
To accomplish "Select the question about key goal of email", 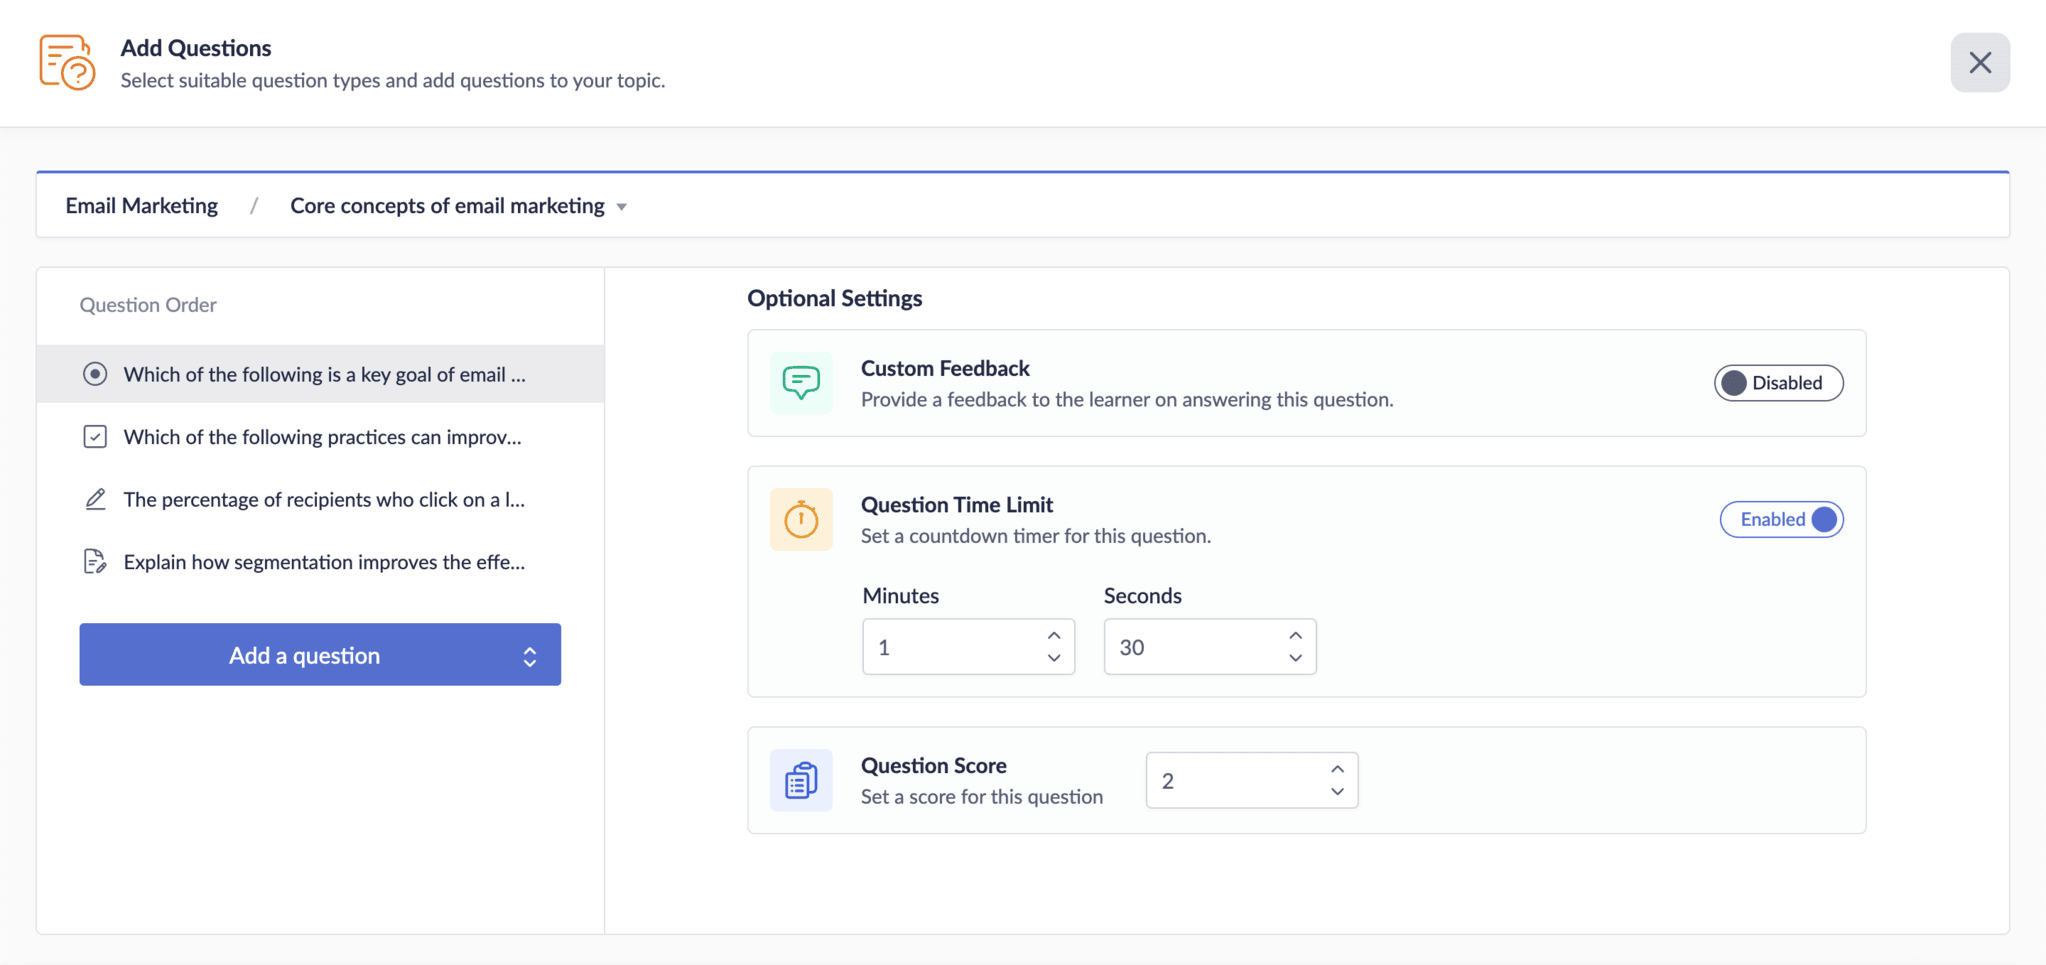I will [x=320, y=374].
